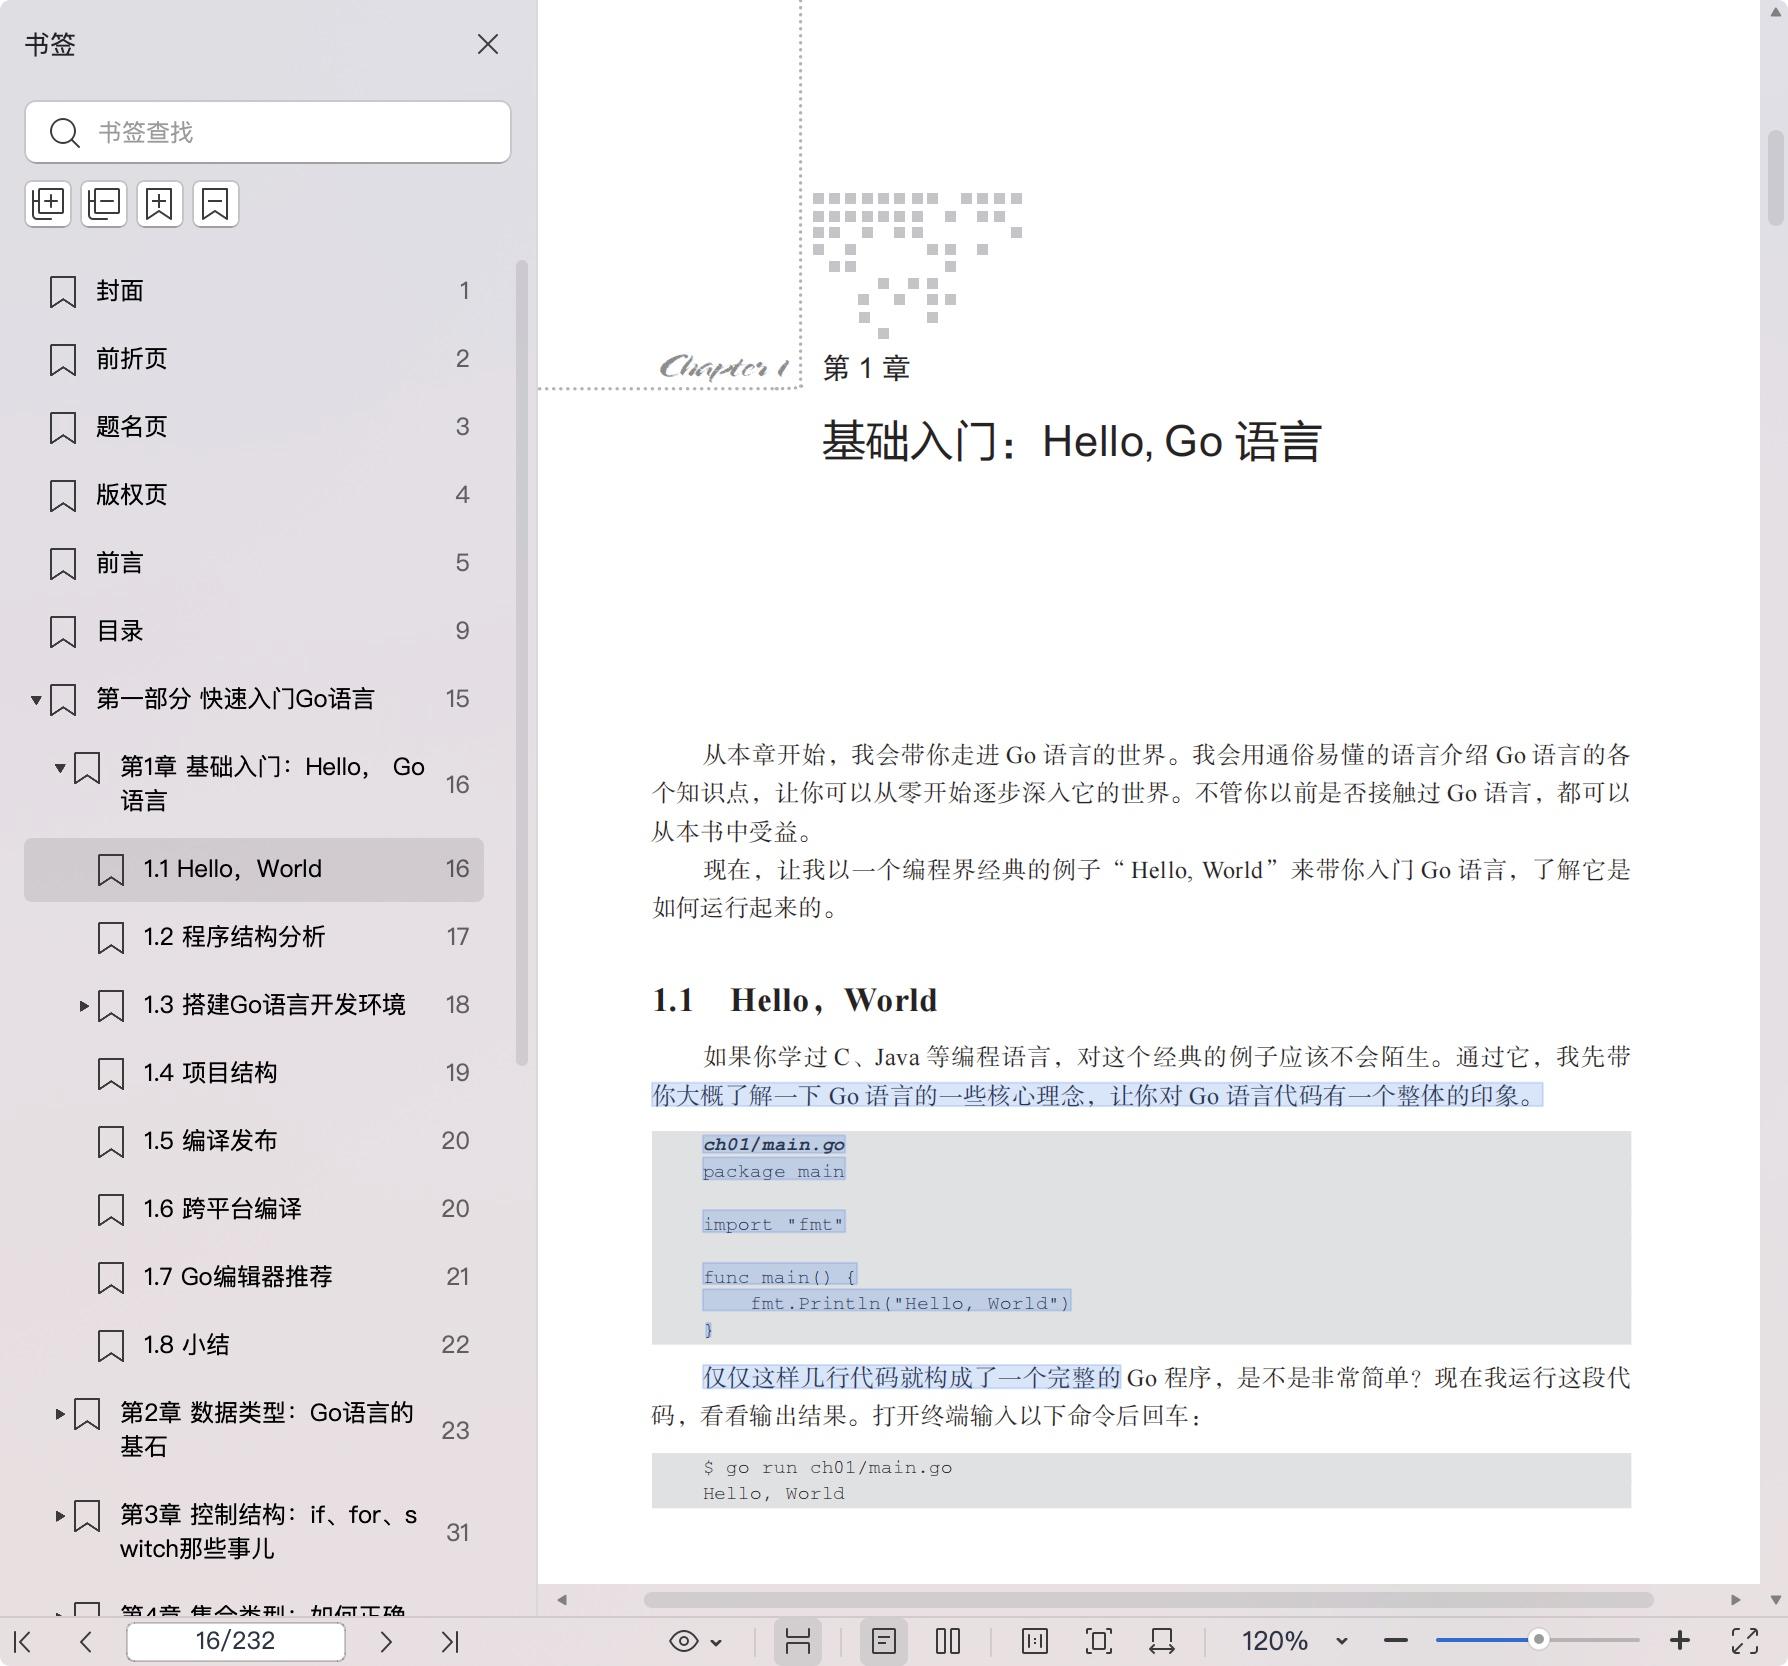Viewport: 1788px width, 1666px height.
Task: Select 1.1 Hello, World bookmark
Action: 254,869
